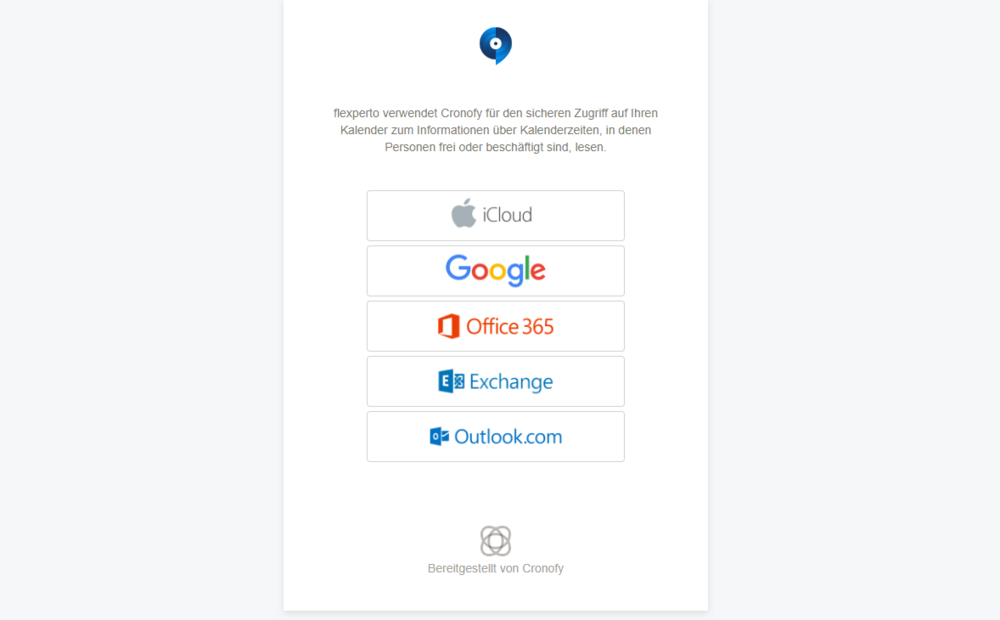Screen dimensions: 1000x620
Task: Connect with Outlook.com calendar
Action: [496, 436]
